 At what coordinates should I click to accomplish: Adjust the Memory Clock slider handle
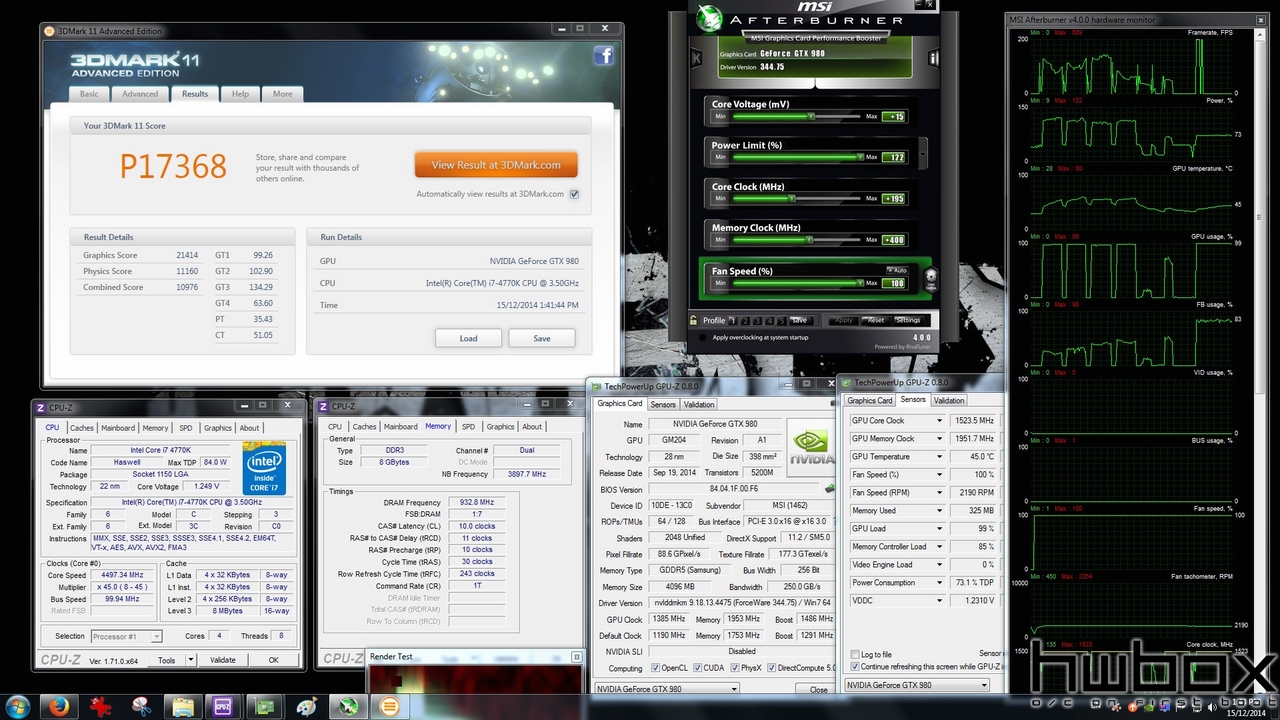(x=809, y=240)
